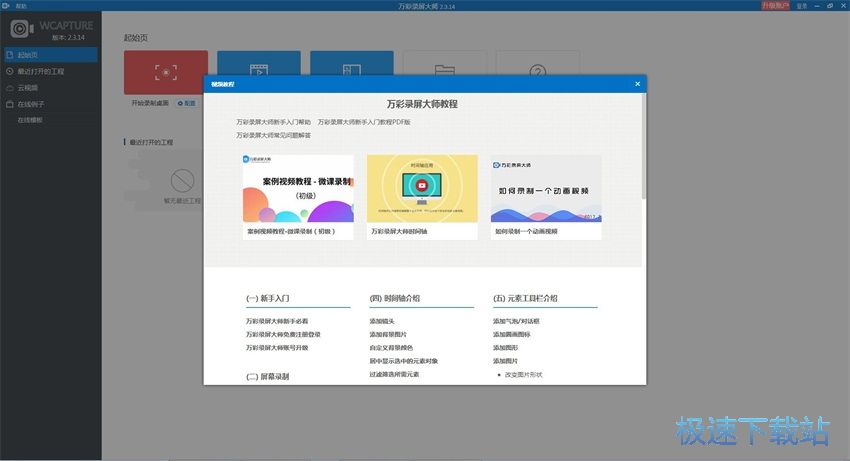Image resolution: width=850 pixels, height=461 pixels.
Task: Click the no-recent-projects placeholder icon
Action: (183, 181)
